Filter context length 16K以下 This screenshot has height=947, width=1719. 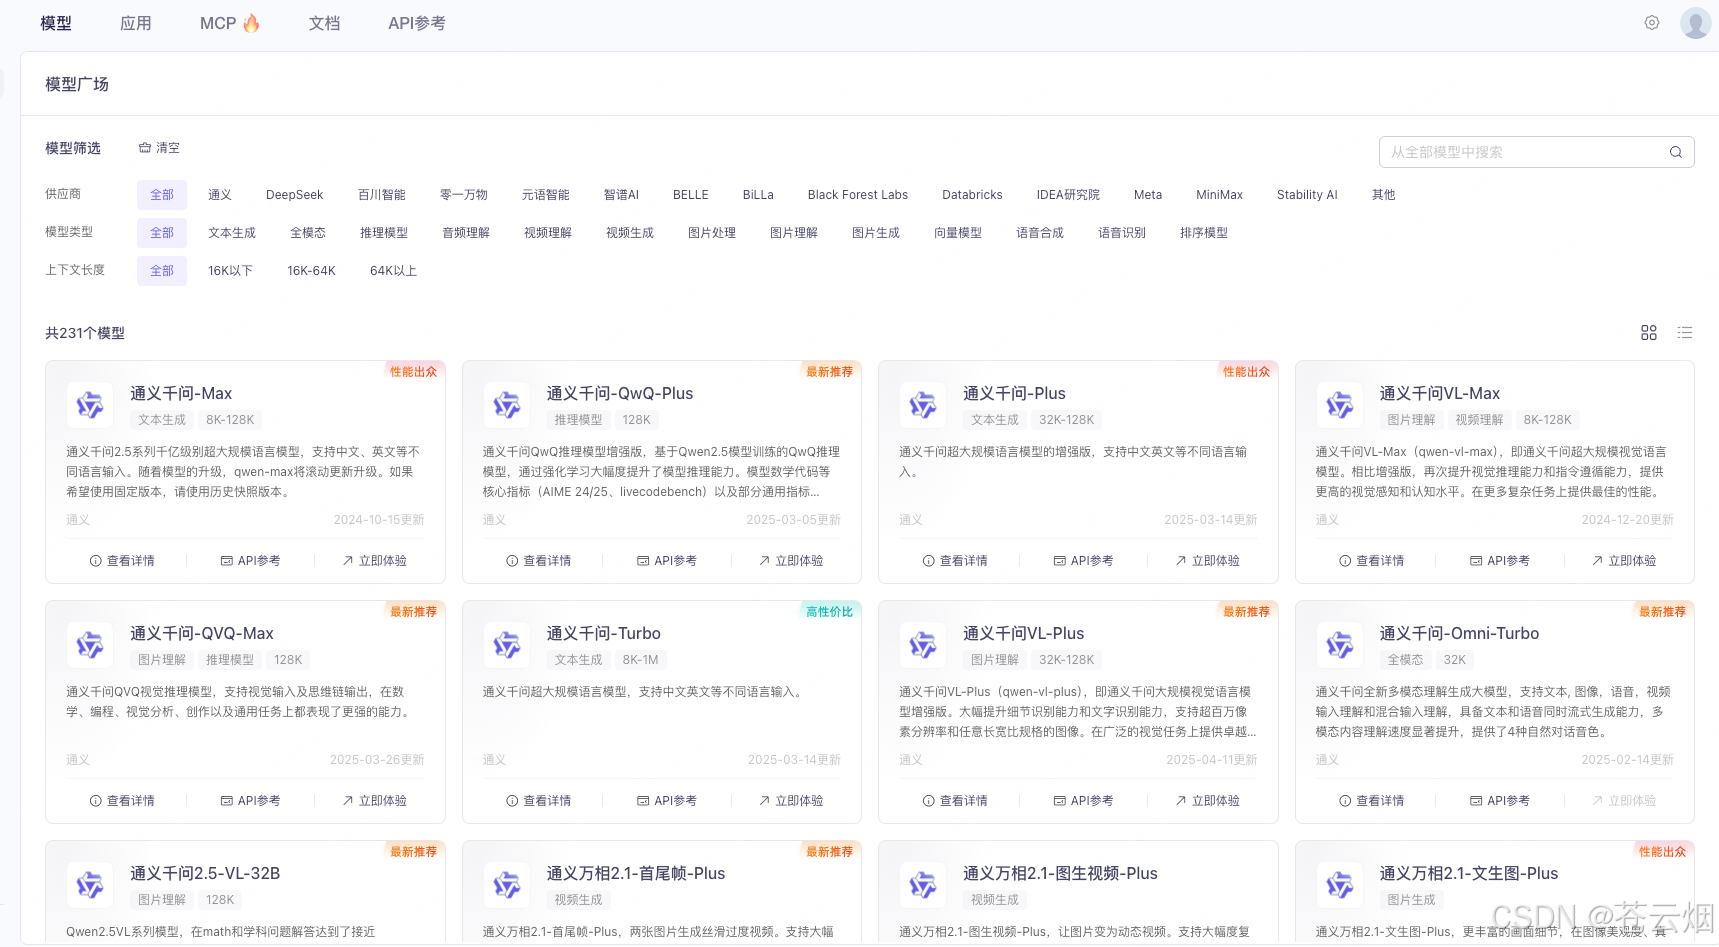(230, 271)
